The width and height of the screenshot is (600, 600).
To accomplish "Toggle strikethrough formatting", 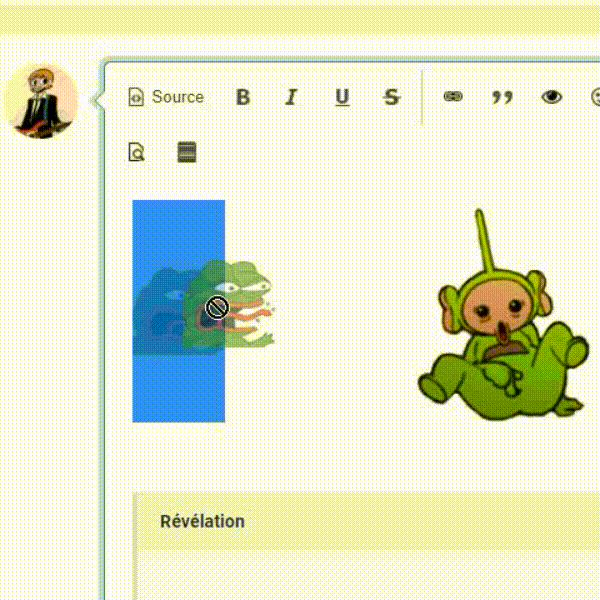I will coord(391,97).
